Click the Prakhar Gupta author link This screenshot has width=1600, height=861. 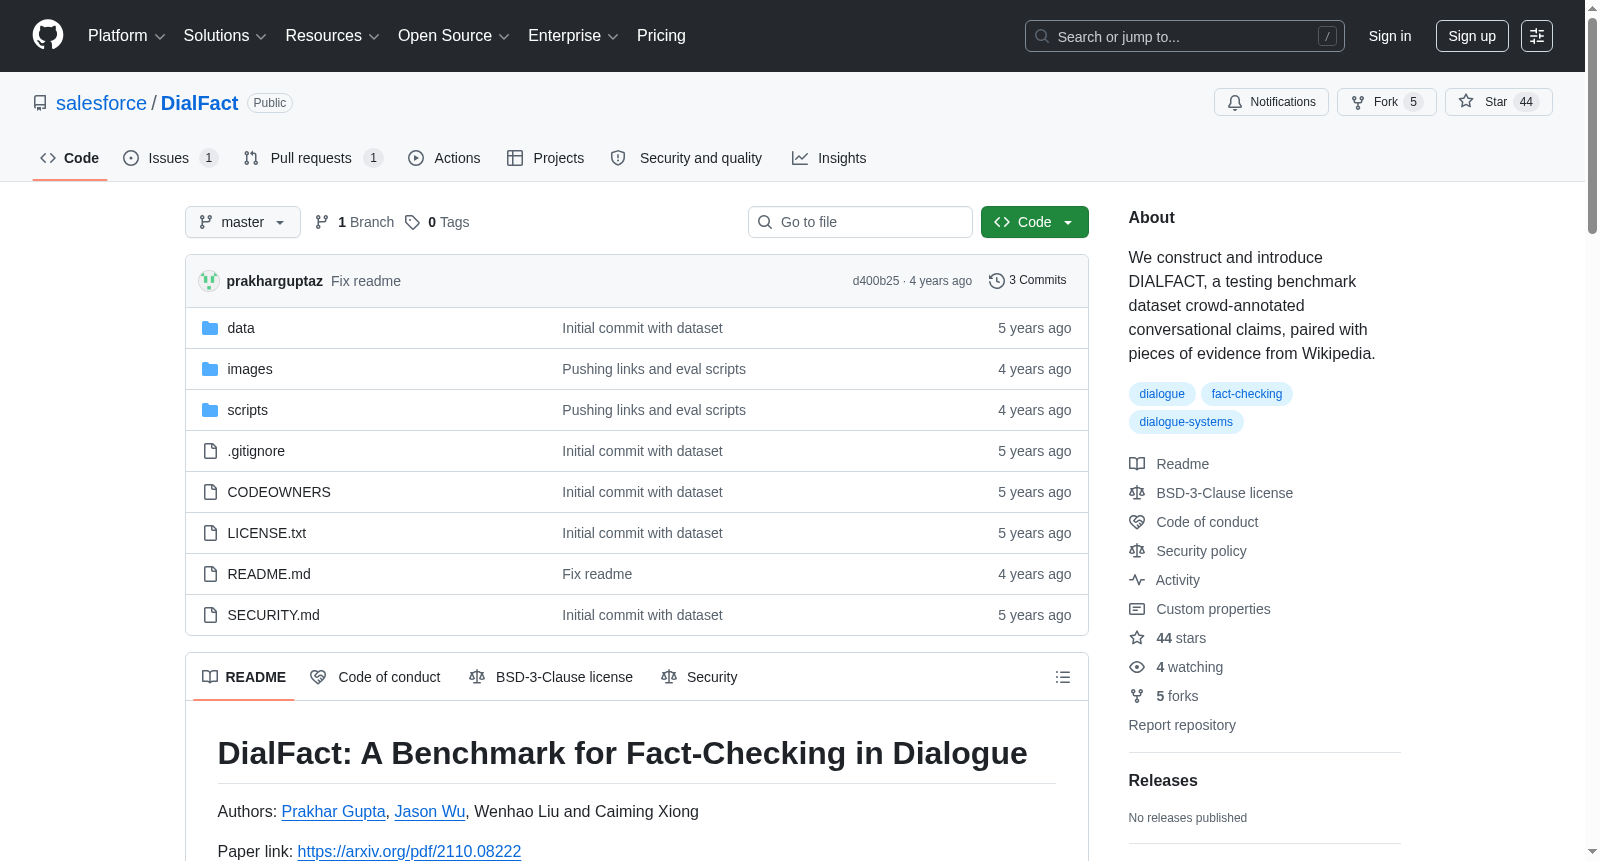[x=333, y=811]
